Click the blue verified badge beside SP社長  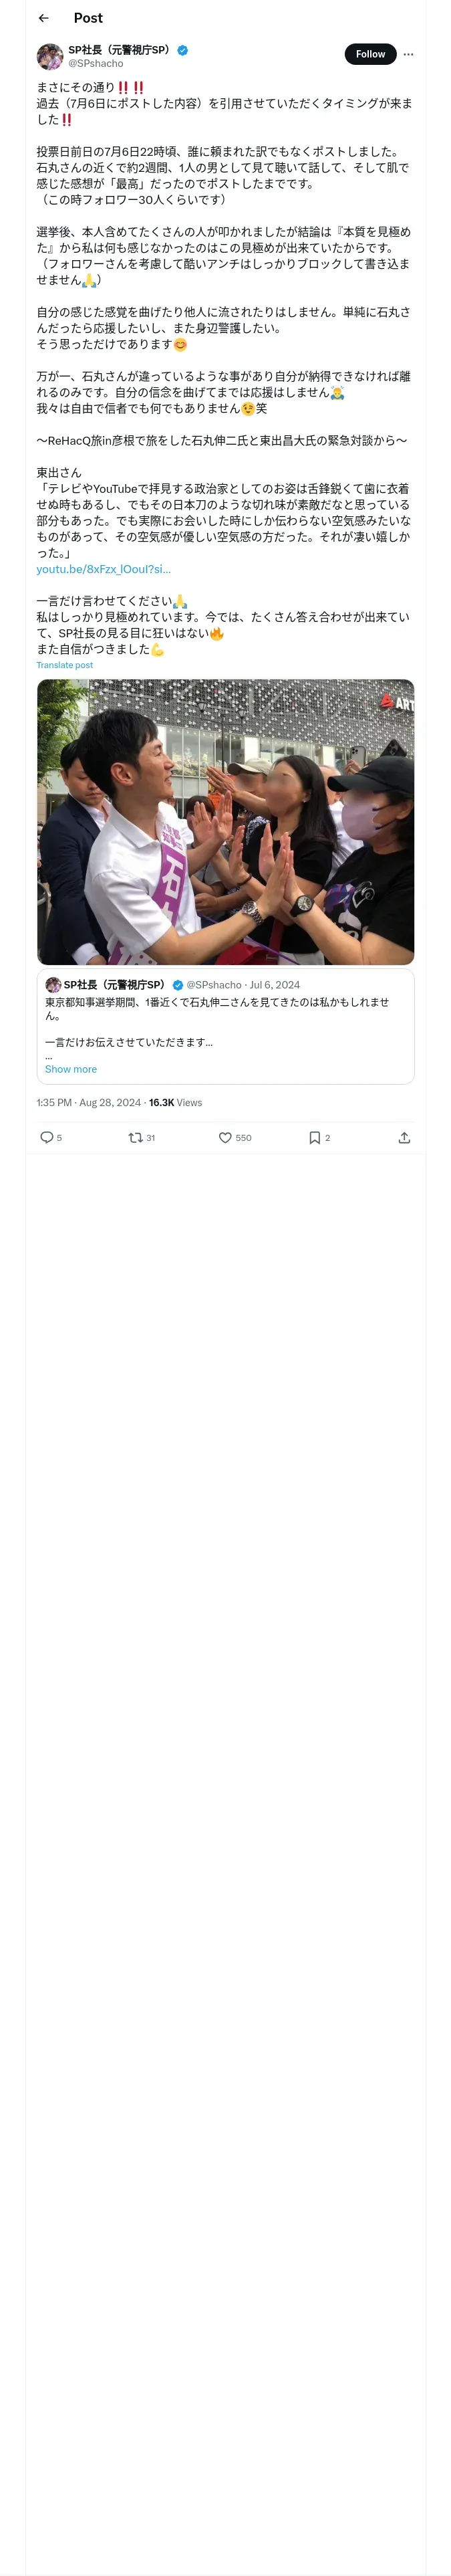(182, 49)
